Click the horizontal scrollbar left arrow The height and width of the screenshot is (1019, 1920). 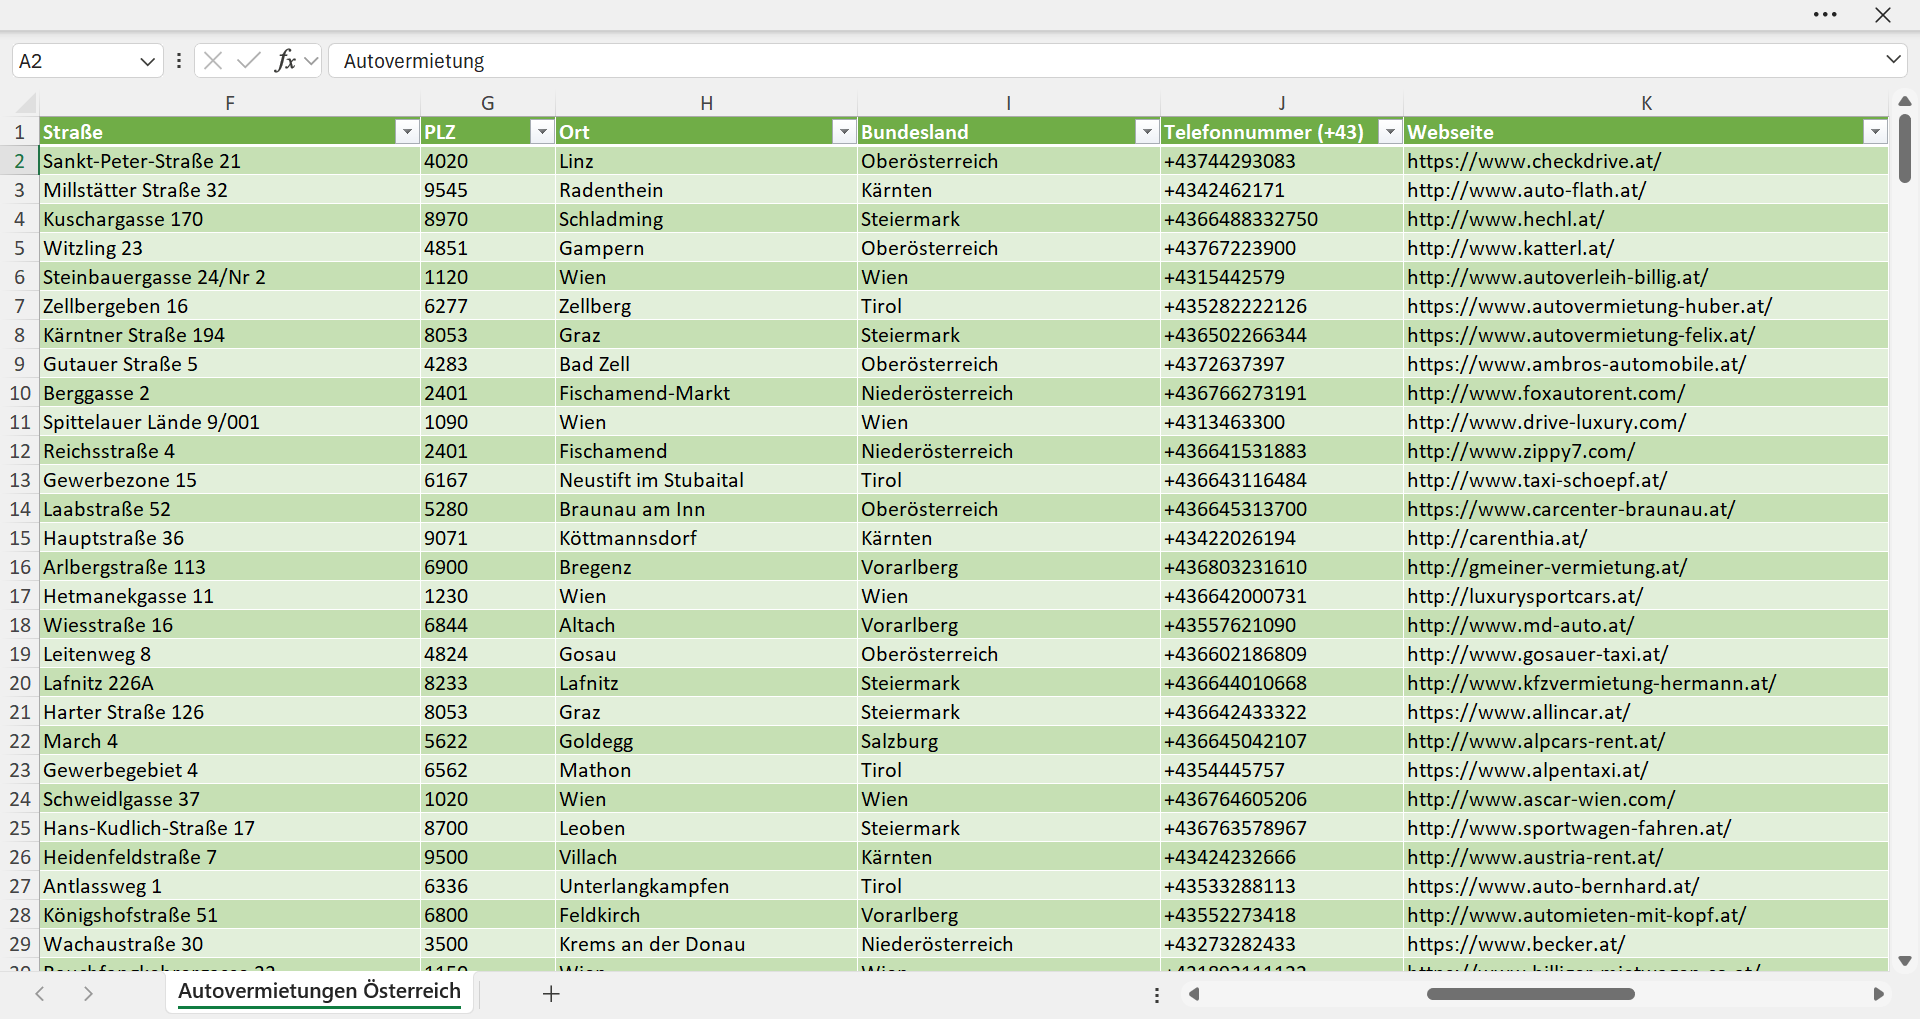1193,994
